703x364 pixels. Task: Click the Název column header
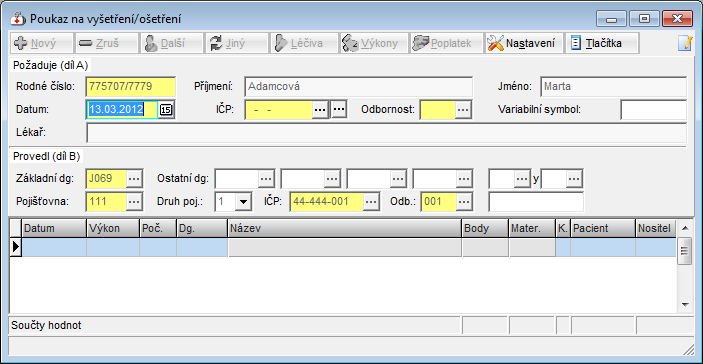pos(345,228)
